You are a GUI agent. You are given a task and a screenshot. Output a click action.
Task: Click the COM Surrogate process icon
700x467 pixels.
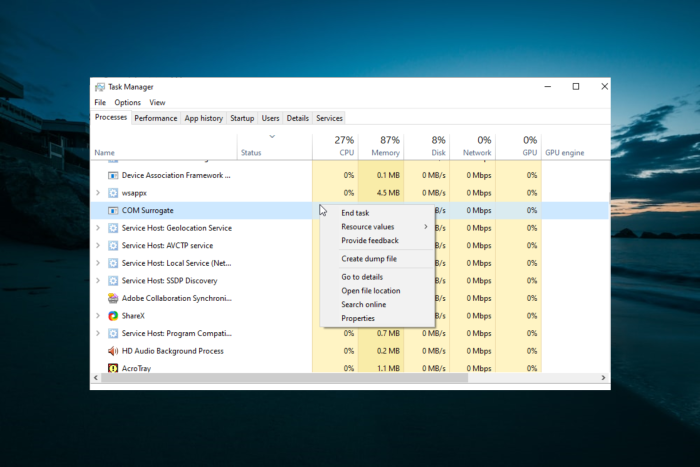tap(113, 211)
